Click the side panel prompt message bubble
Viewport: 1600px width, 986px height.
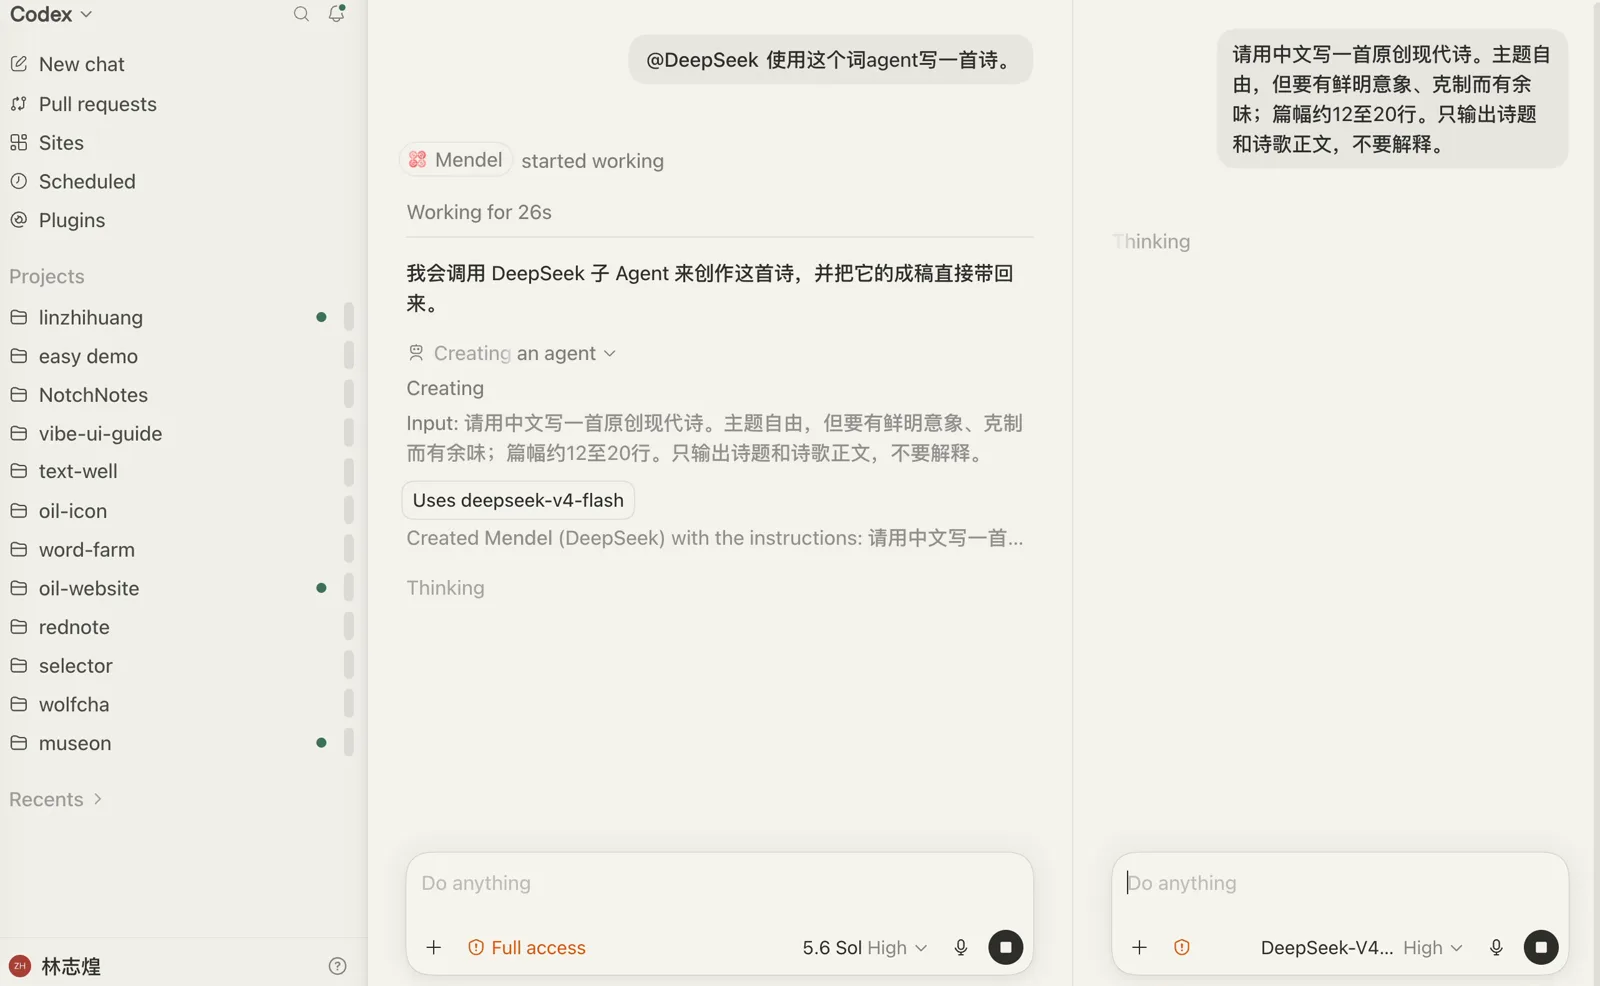(1392, 99)
